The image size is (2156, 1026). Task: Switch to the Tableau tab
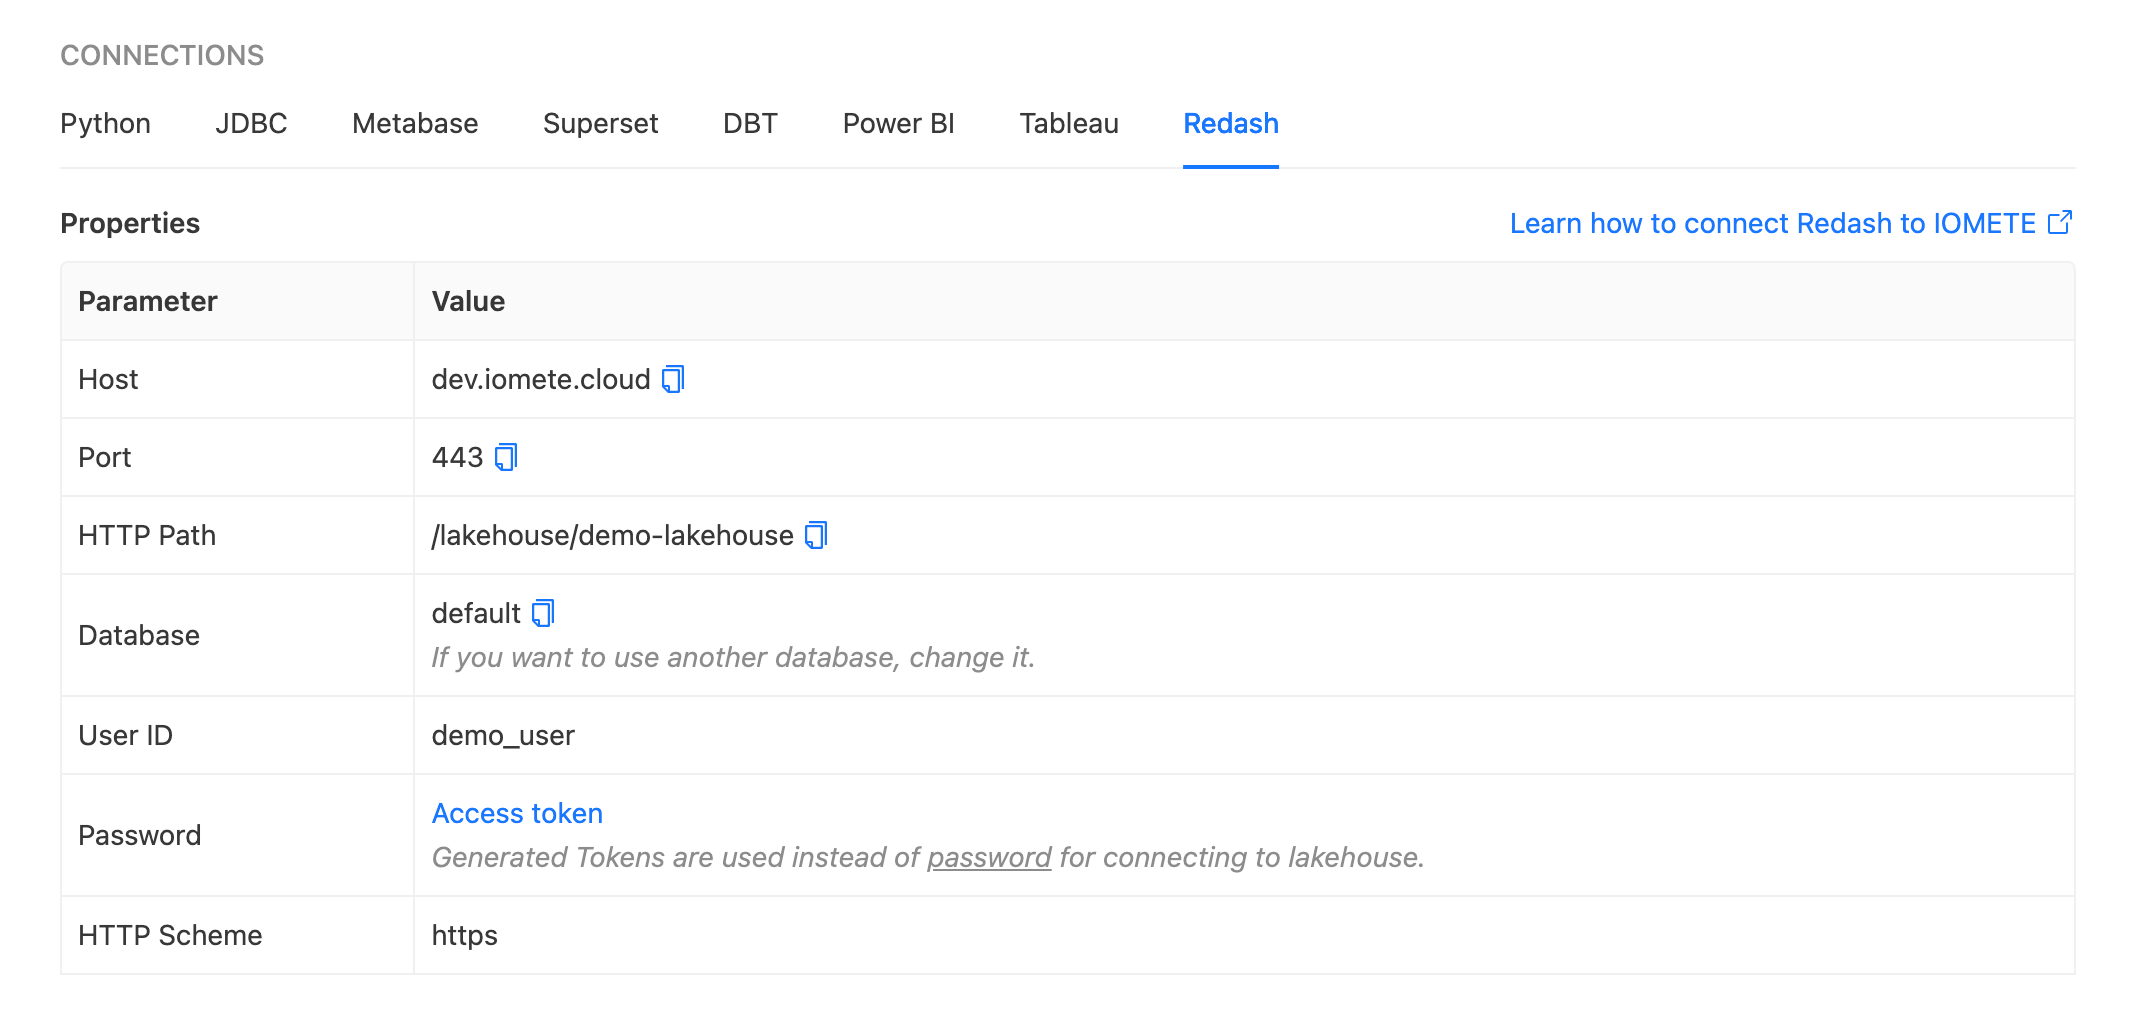1069,124
